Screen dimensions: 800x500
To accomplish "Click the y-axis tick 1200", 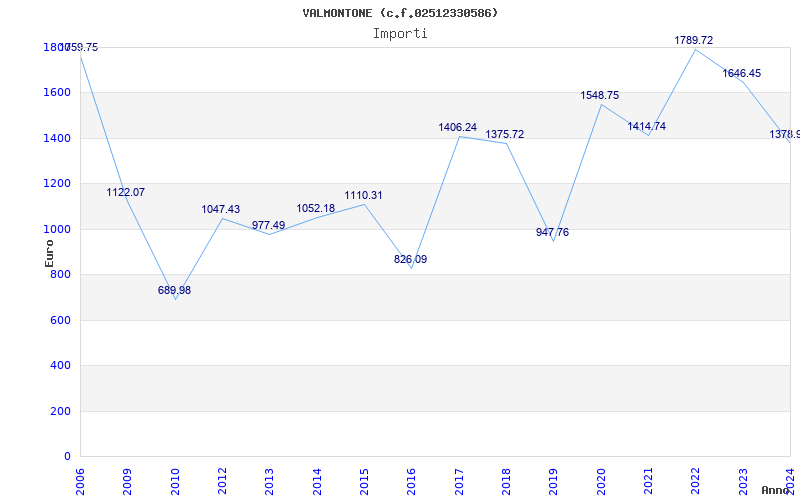I will point(57,184).
